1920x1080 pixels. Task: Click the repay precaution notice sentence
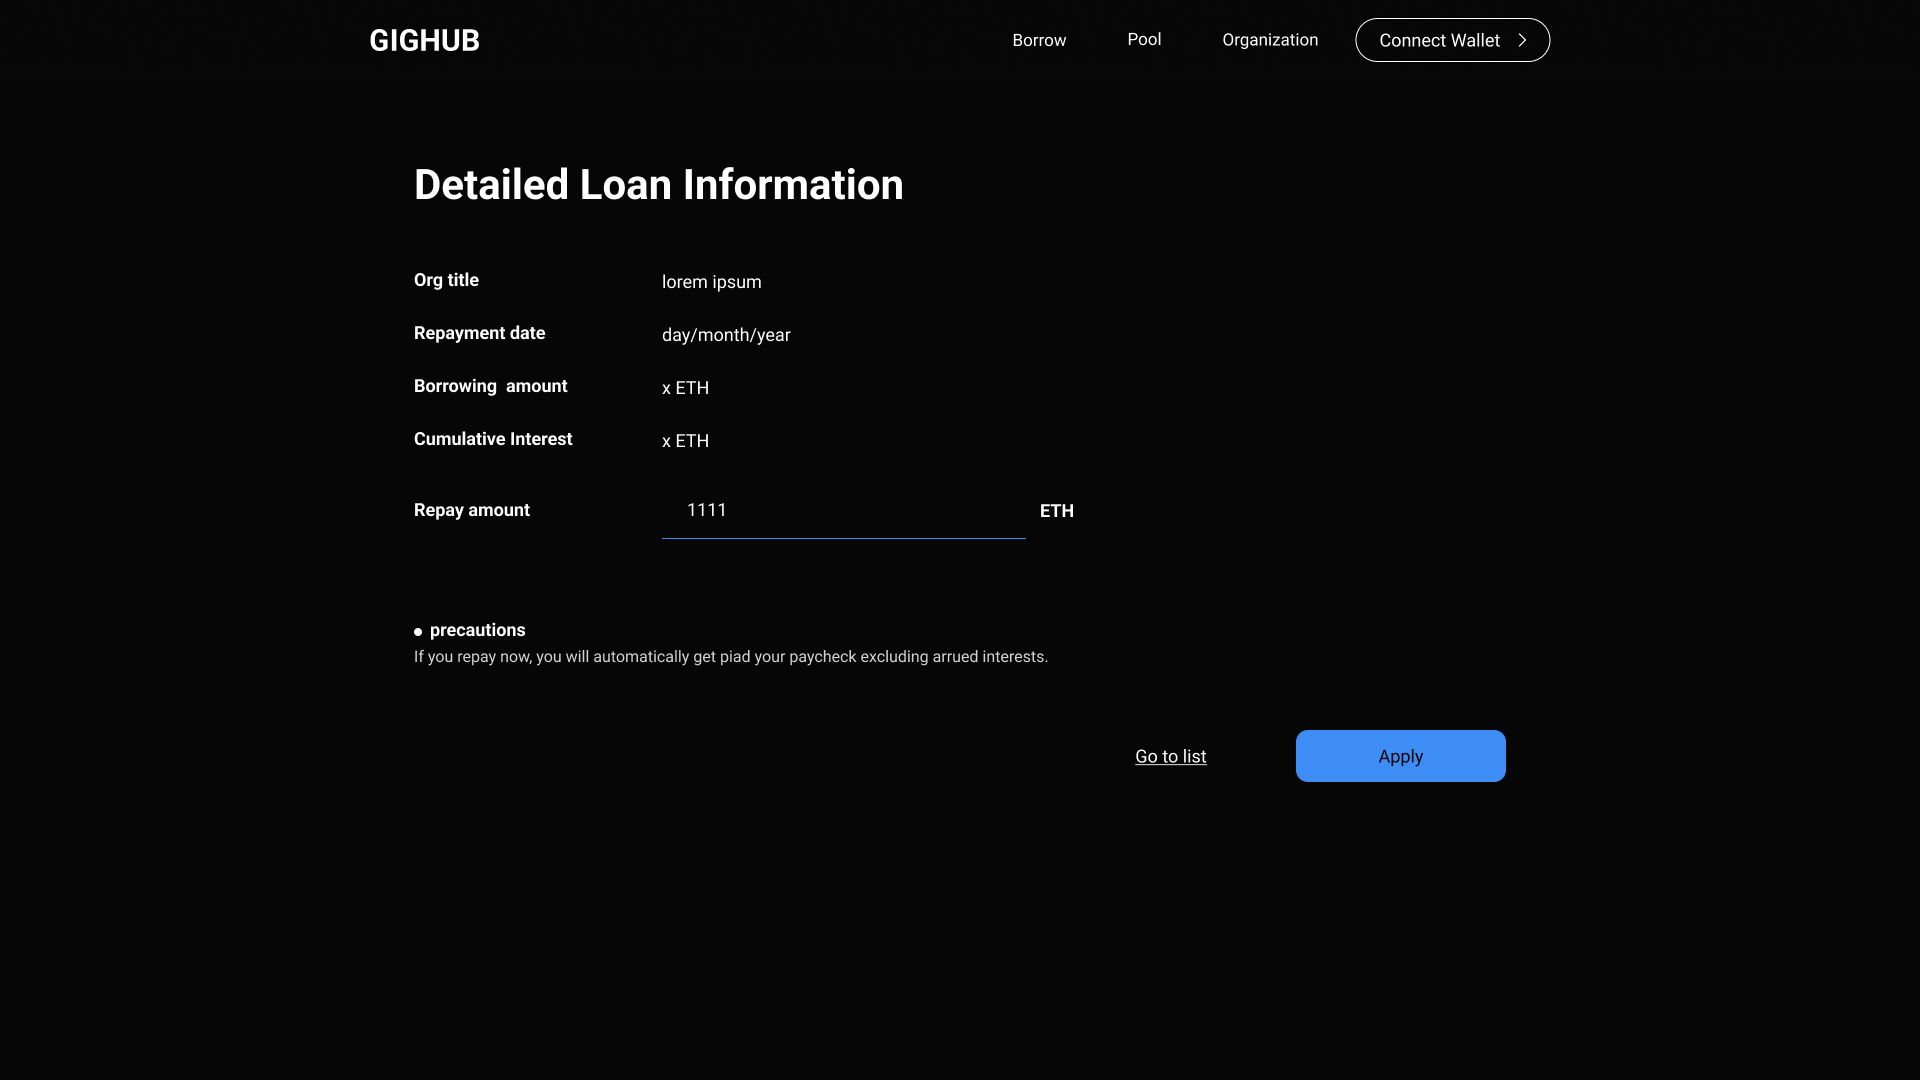pyautogui.click(x=731, y=657)
